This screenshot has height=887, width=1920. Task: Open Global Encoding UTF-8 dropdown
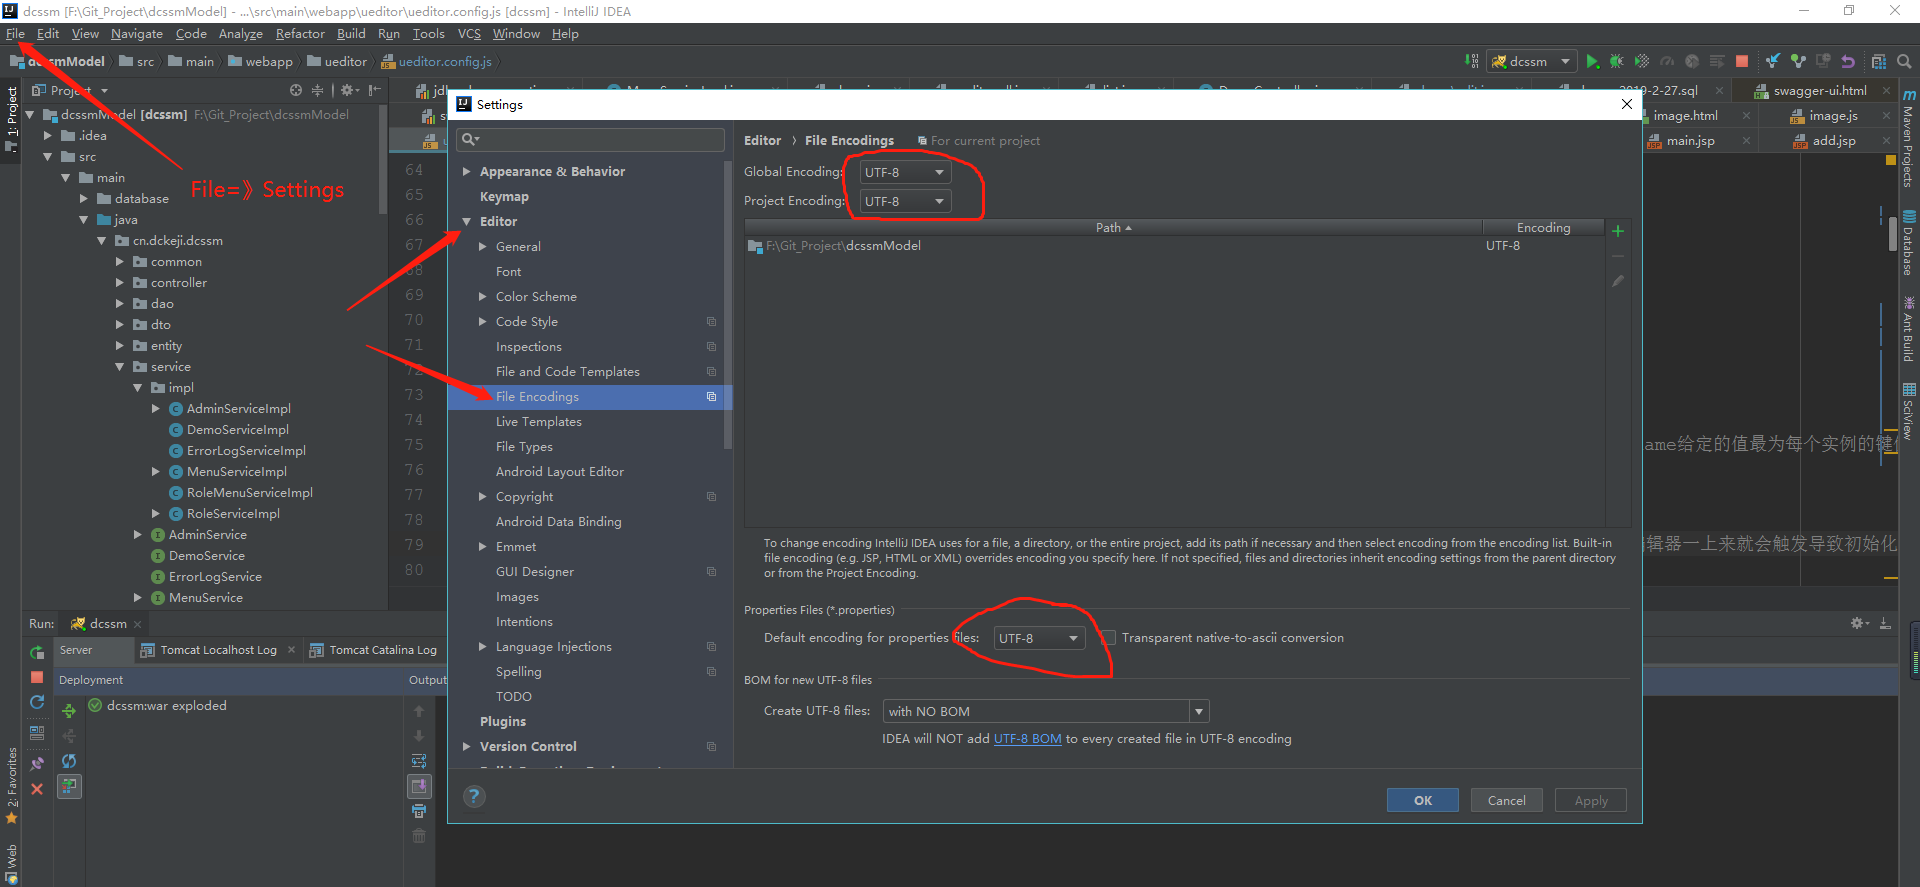coord(905,172)
